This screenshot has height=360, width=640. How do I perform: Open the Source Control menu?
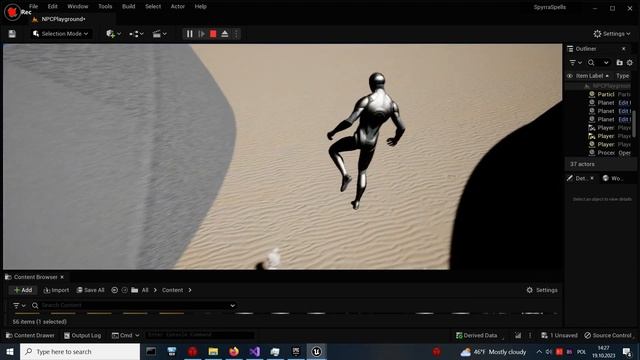(608, 336)
